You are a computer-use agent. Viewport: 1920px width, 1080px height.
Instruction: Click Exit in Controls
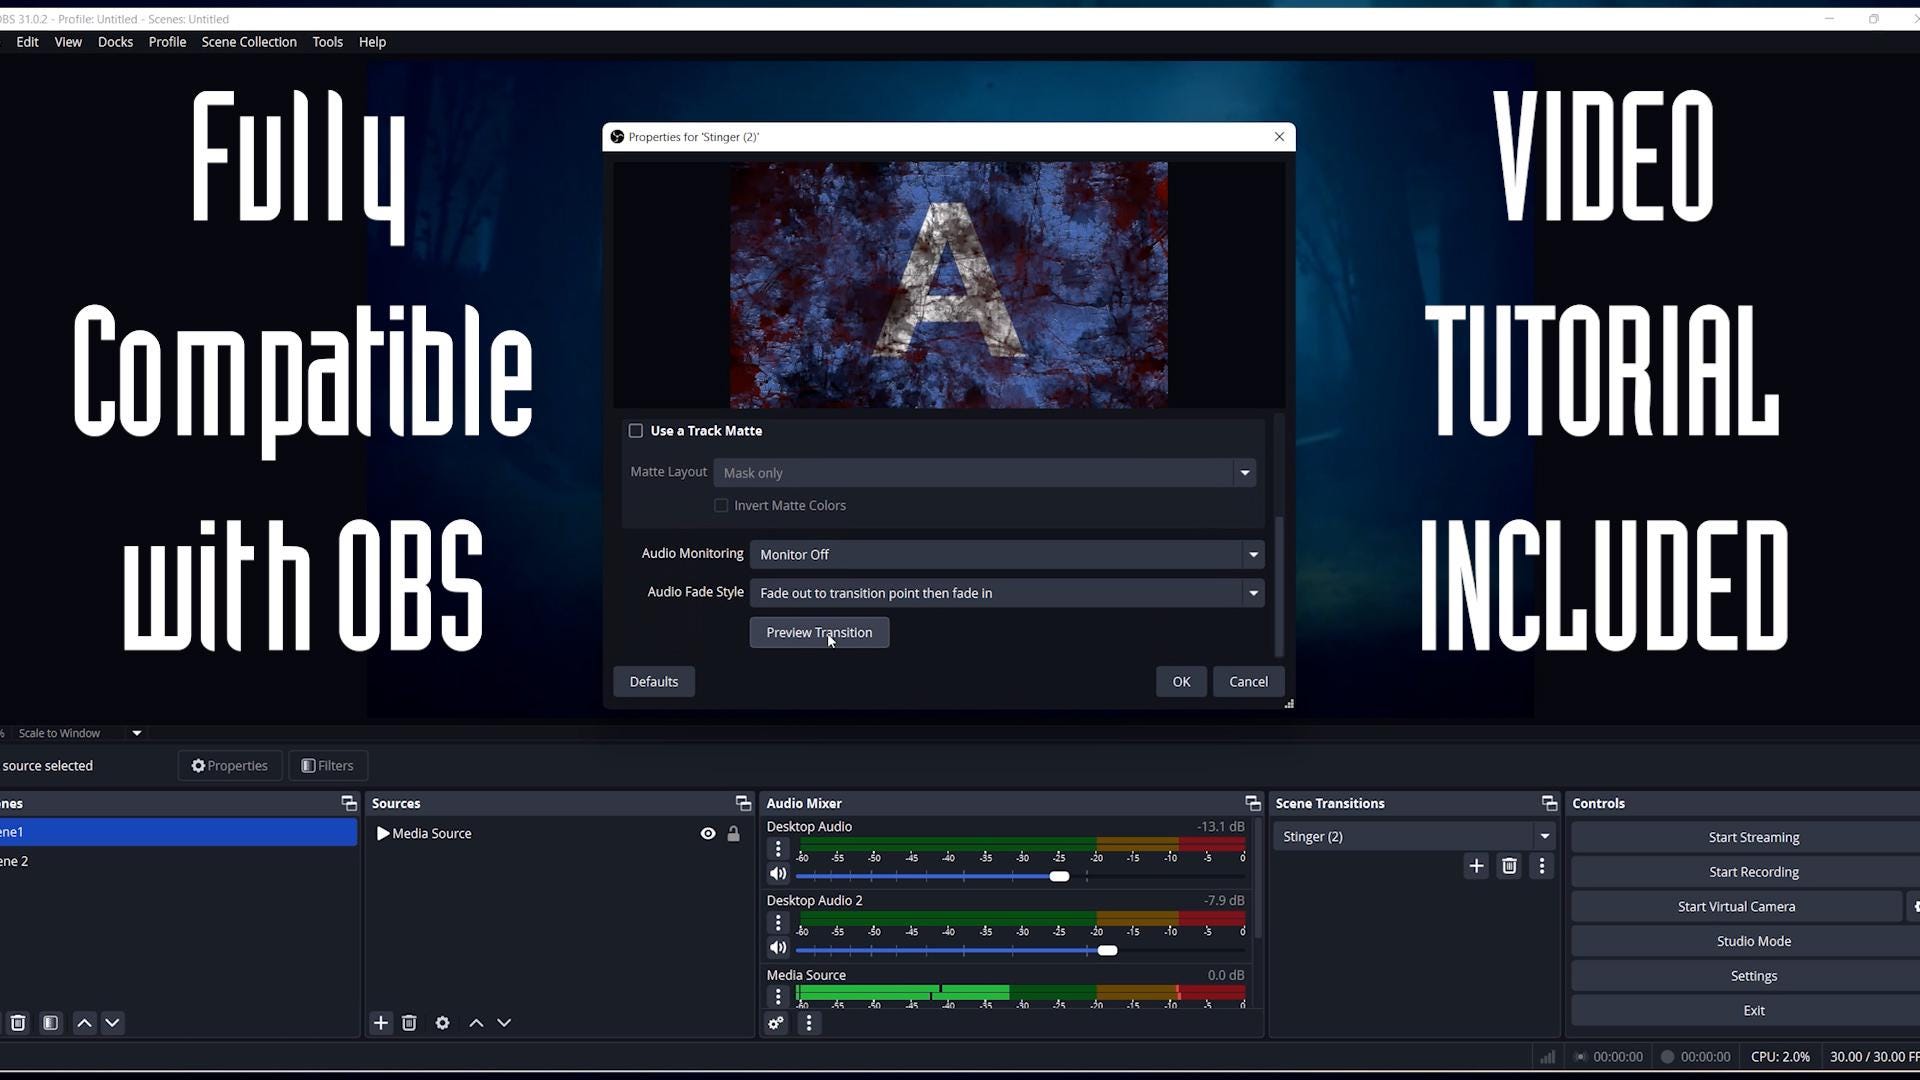coord(1753,1010)
